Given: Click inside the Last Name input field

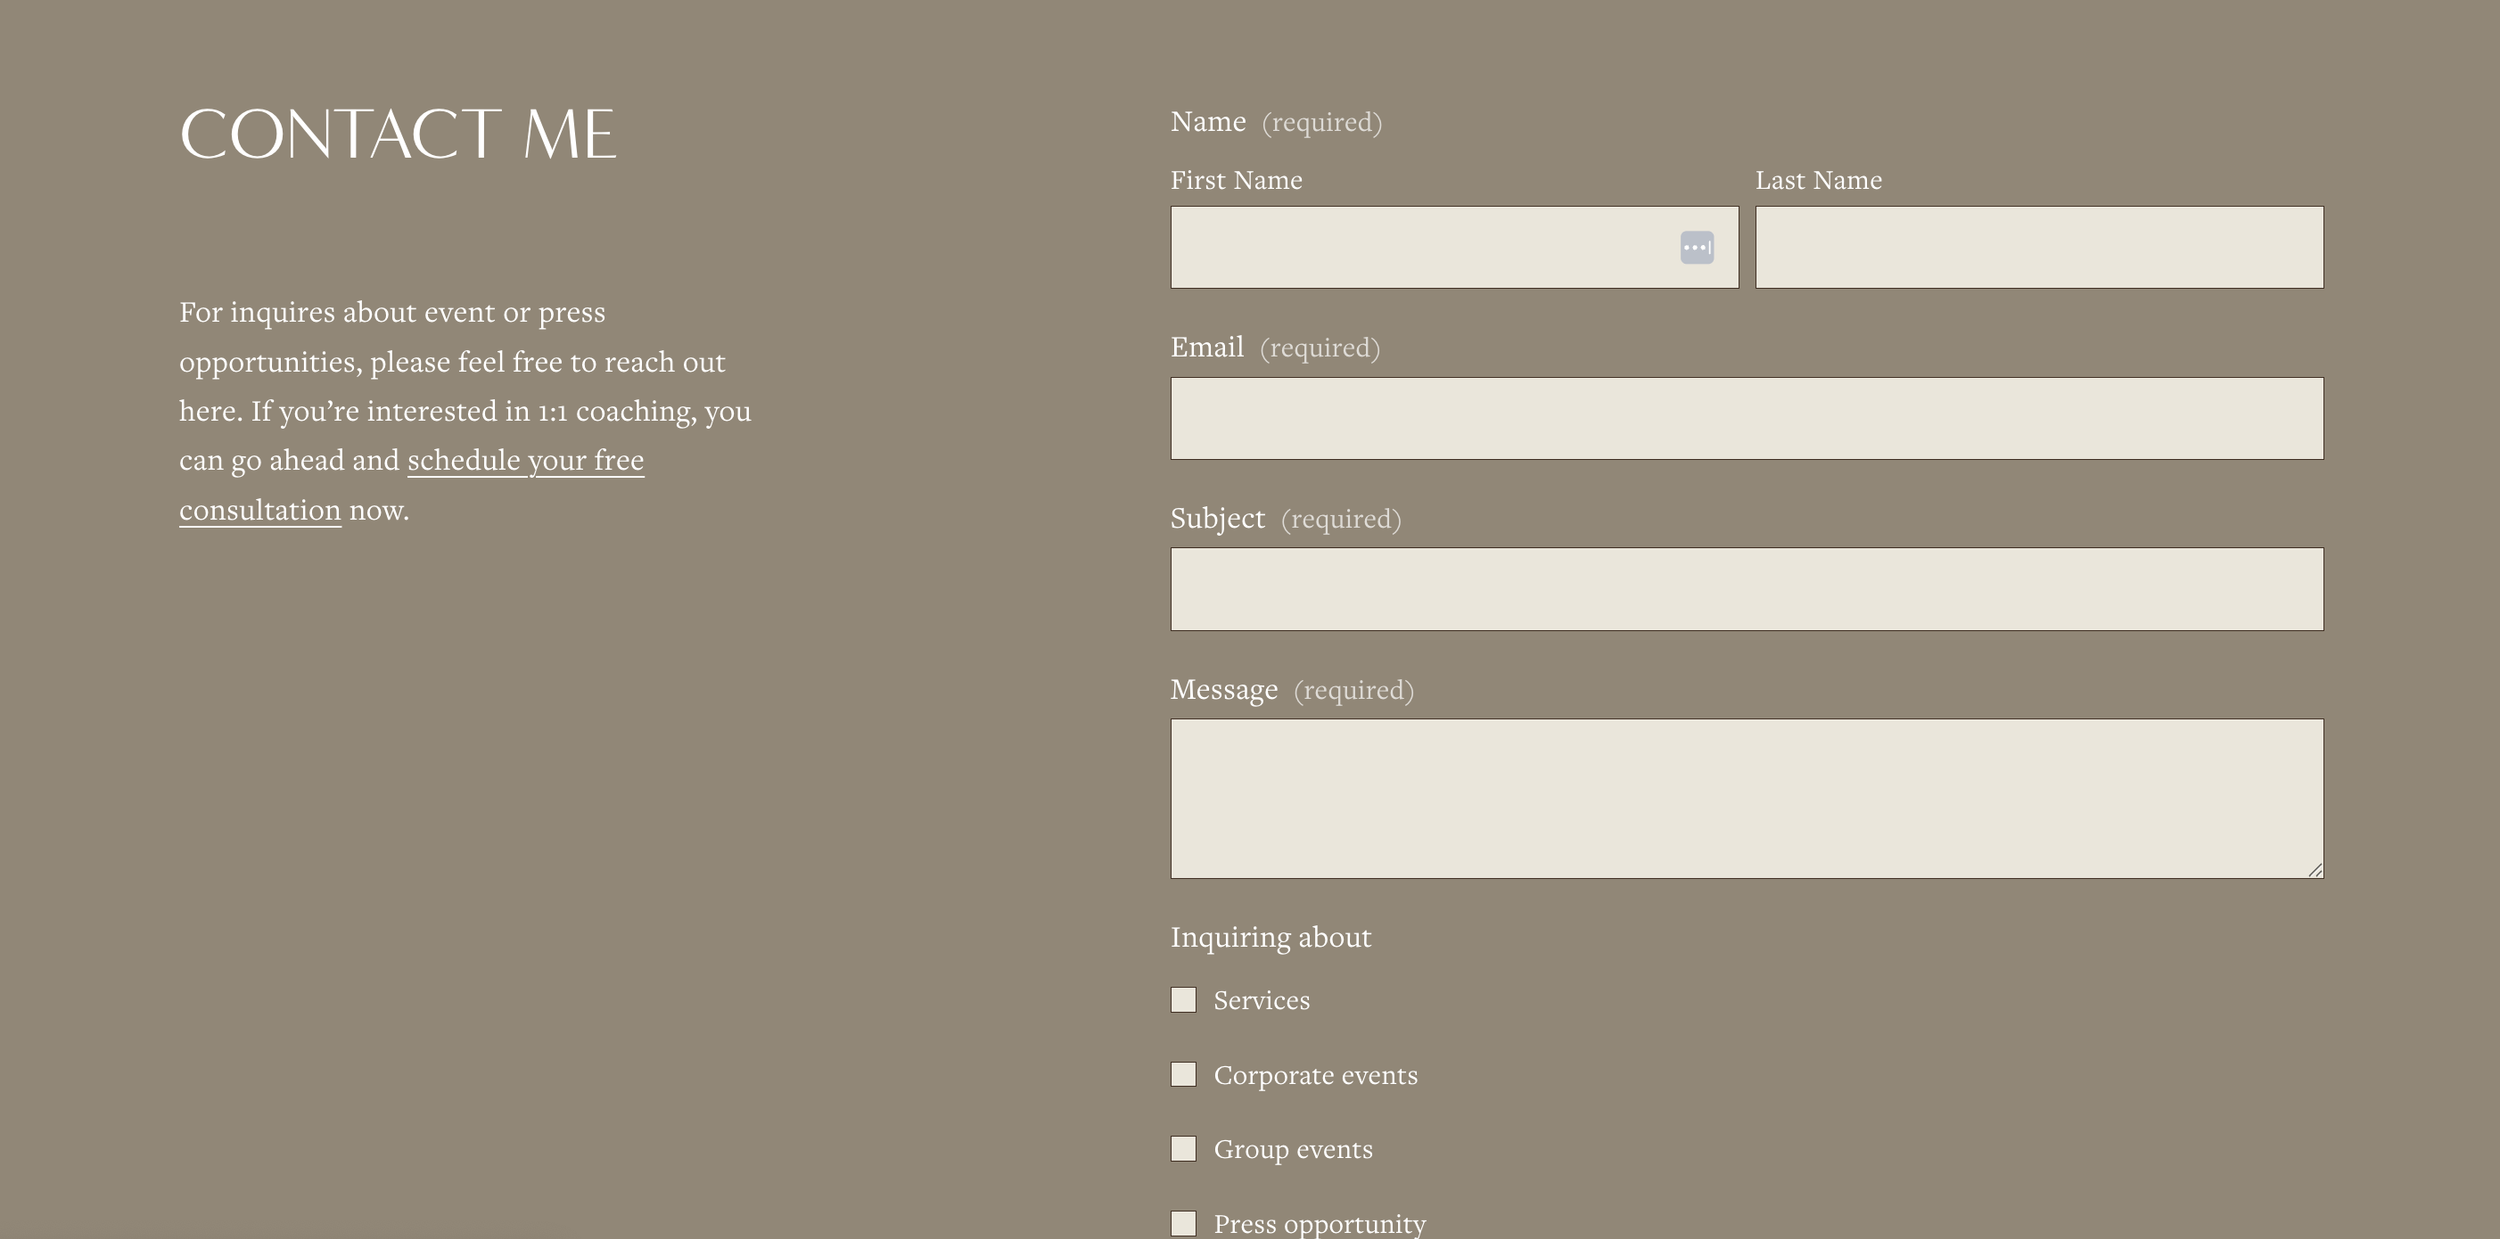Looking at the screenshot, I should (2040, 246).
